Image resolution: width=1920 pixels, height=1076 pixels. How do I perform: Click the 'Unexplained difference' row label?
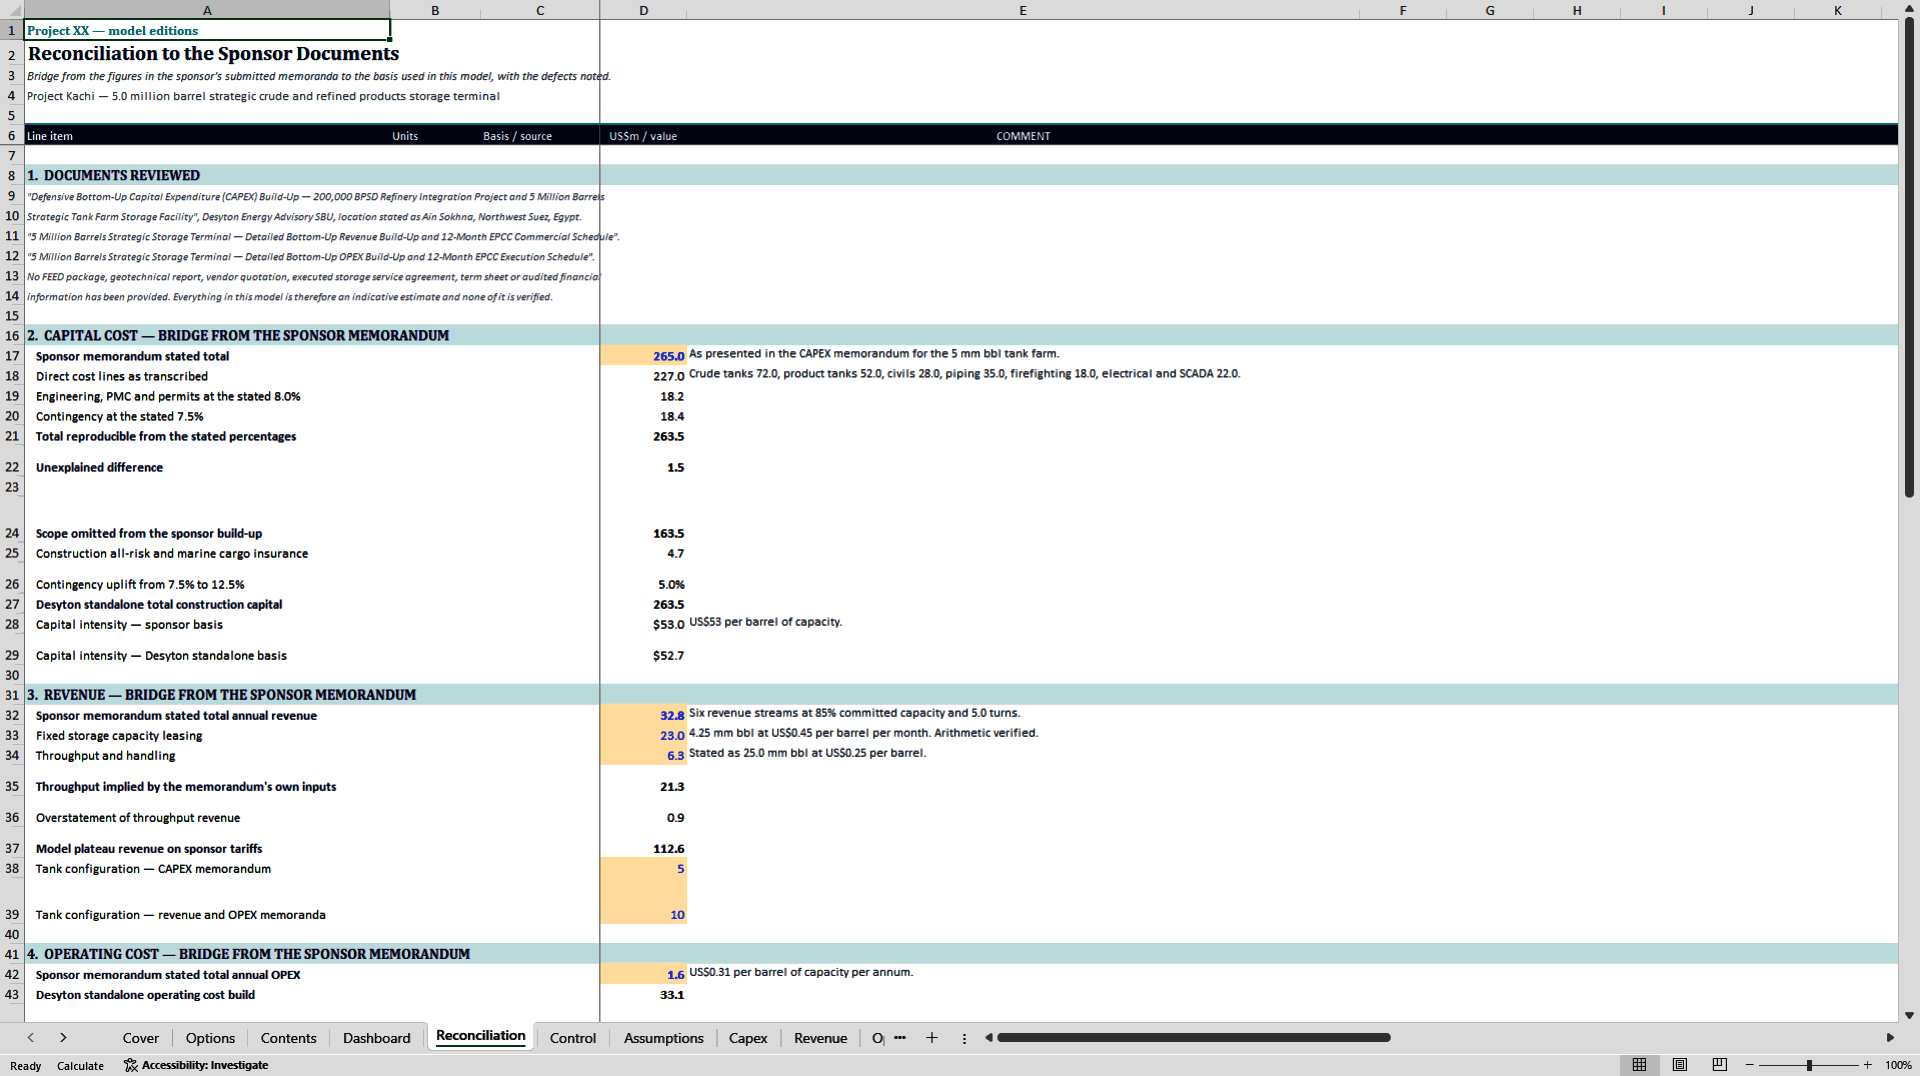point(99,467)
